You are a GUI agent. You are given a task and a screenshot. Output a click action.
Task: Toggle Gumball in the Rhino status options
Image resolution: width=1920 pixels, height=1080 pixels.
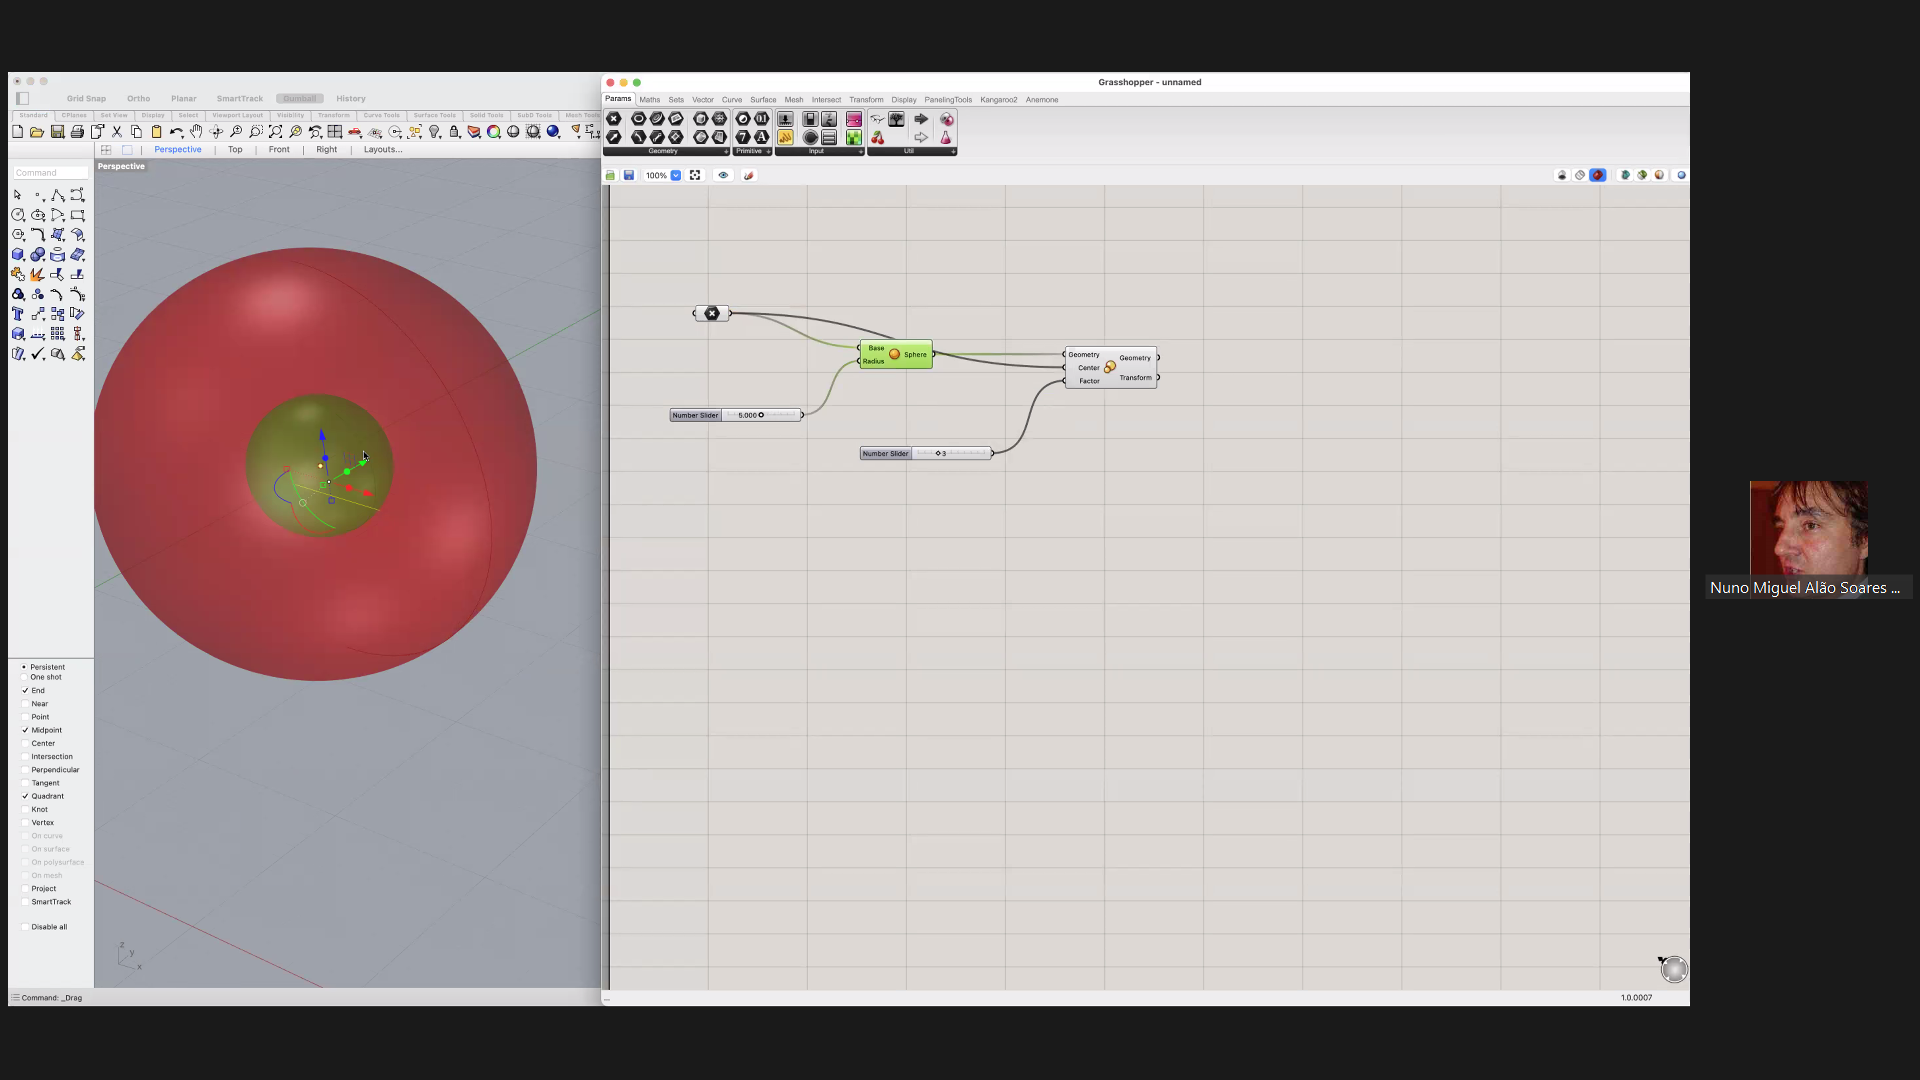point(299,99)
